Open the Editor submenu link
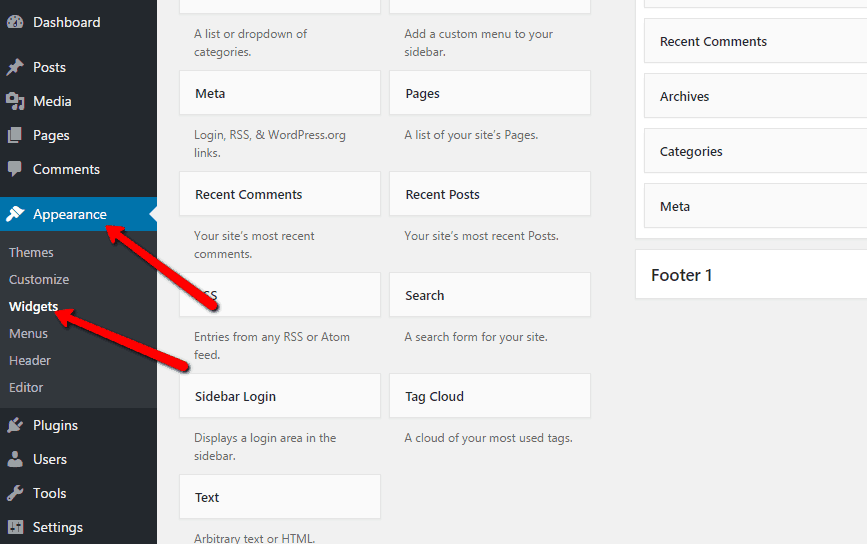The width and height of the screenshot is (867, 544). pyautogui.click(x=26, y=388)
